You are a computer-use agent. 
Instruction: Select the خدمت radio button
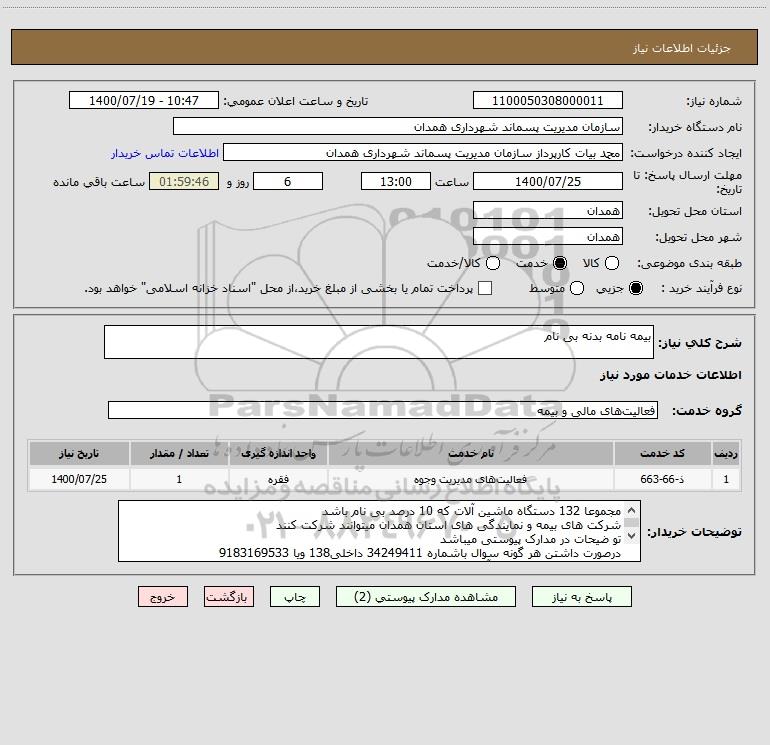pyautogui.click(x=559, y=263)
